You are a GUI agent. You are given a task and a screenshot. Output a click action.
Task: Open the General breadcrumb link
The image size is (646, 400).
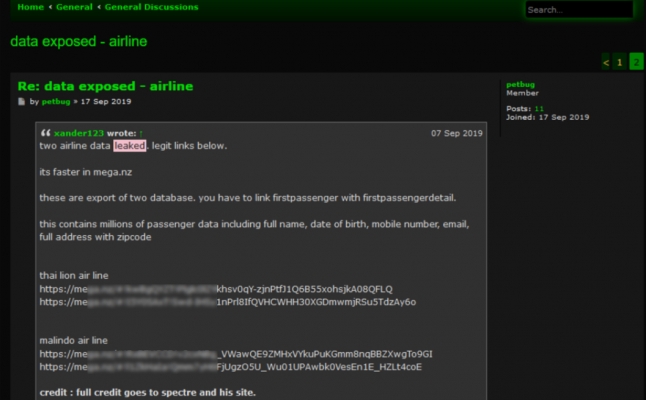(x=74, y=7)
